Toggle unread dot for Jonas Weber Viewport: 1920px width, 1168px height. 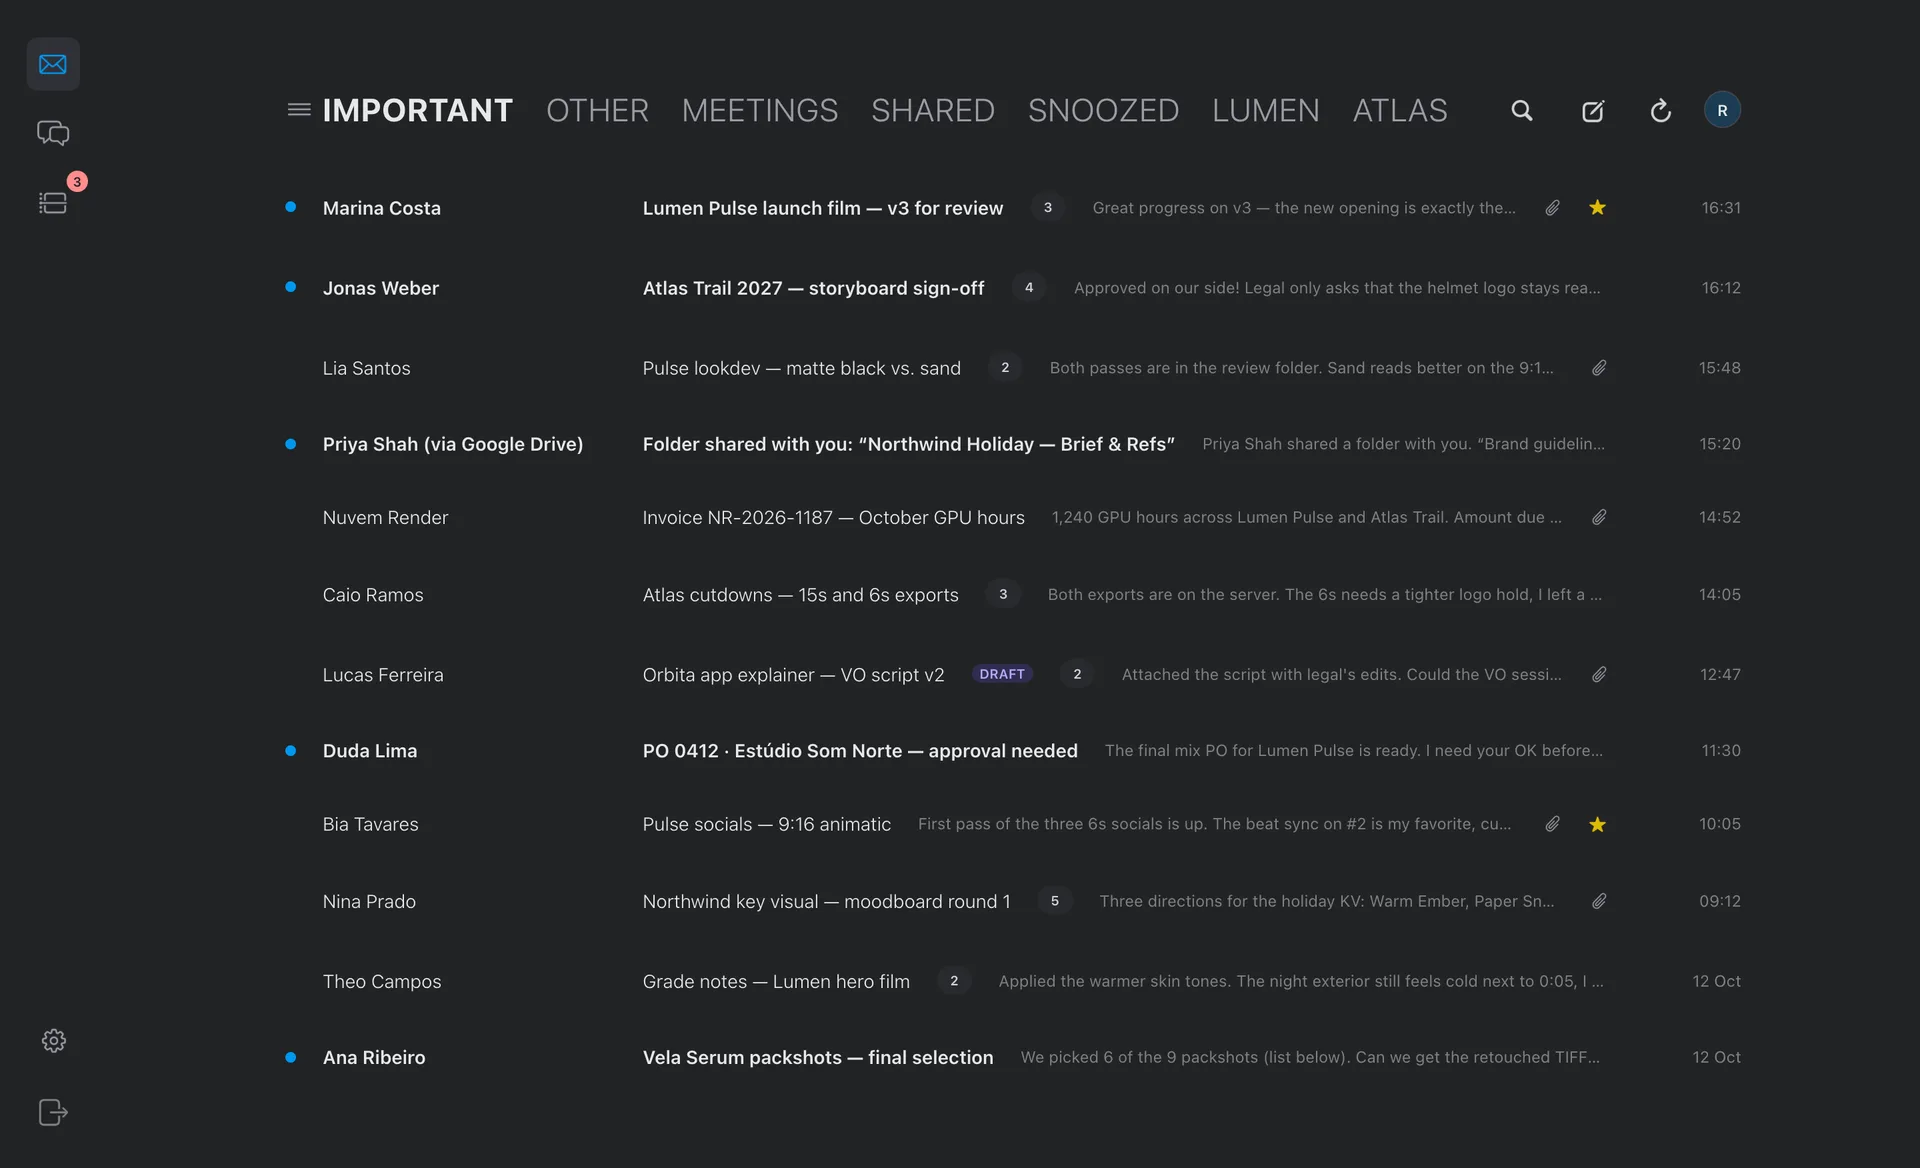pos(290,287)
